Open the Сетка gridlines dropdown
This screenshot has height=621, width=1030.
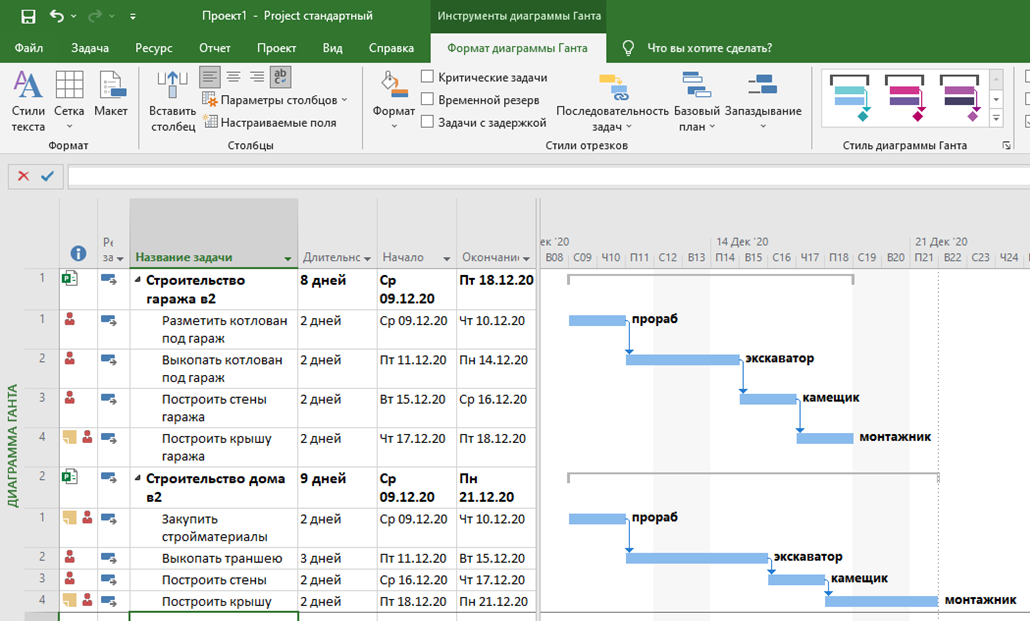[x=69, y=101]
